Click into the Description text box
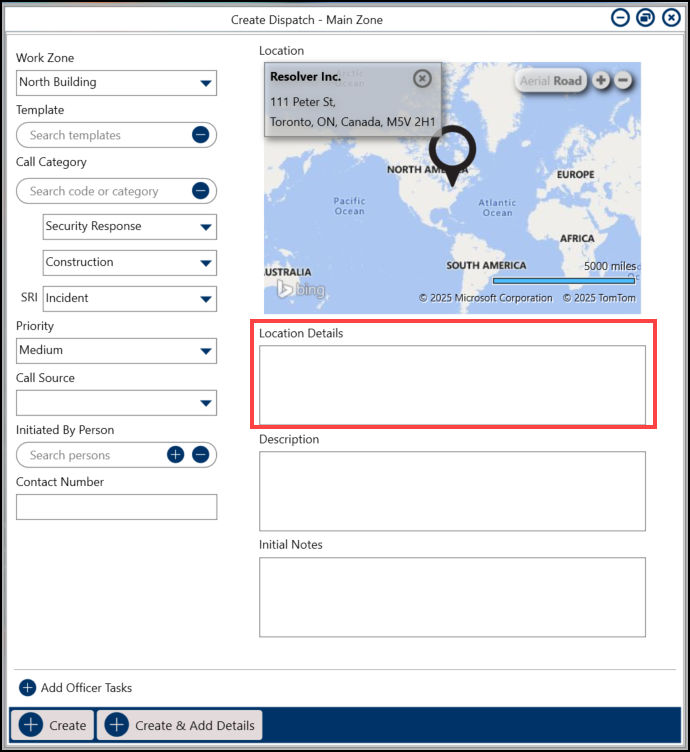The width and height of the screenshot is (690, 752). (x=452, y=491)
